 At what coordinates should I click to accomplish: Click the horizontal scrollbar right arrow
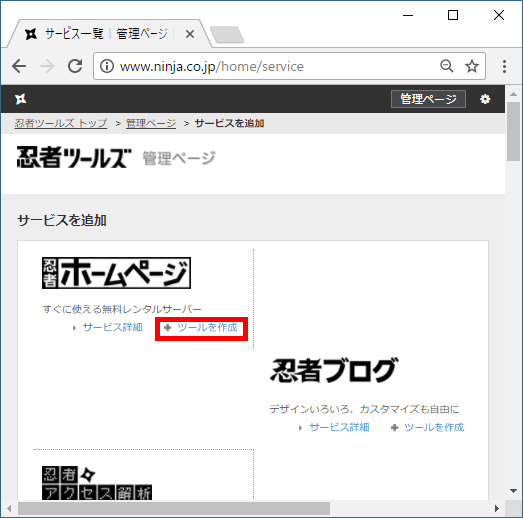click(497, 509)
